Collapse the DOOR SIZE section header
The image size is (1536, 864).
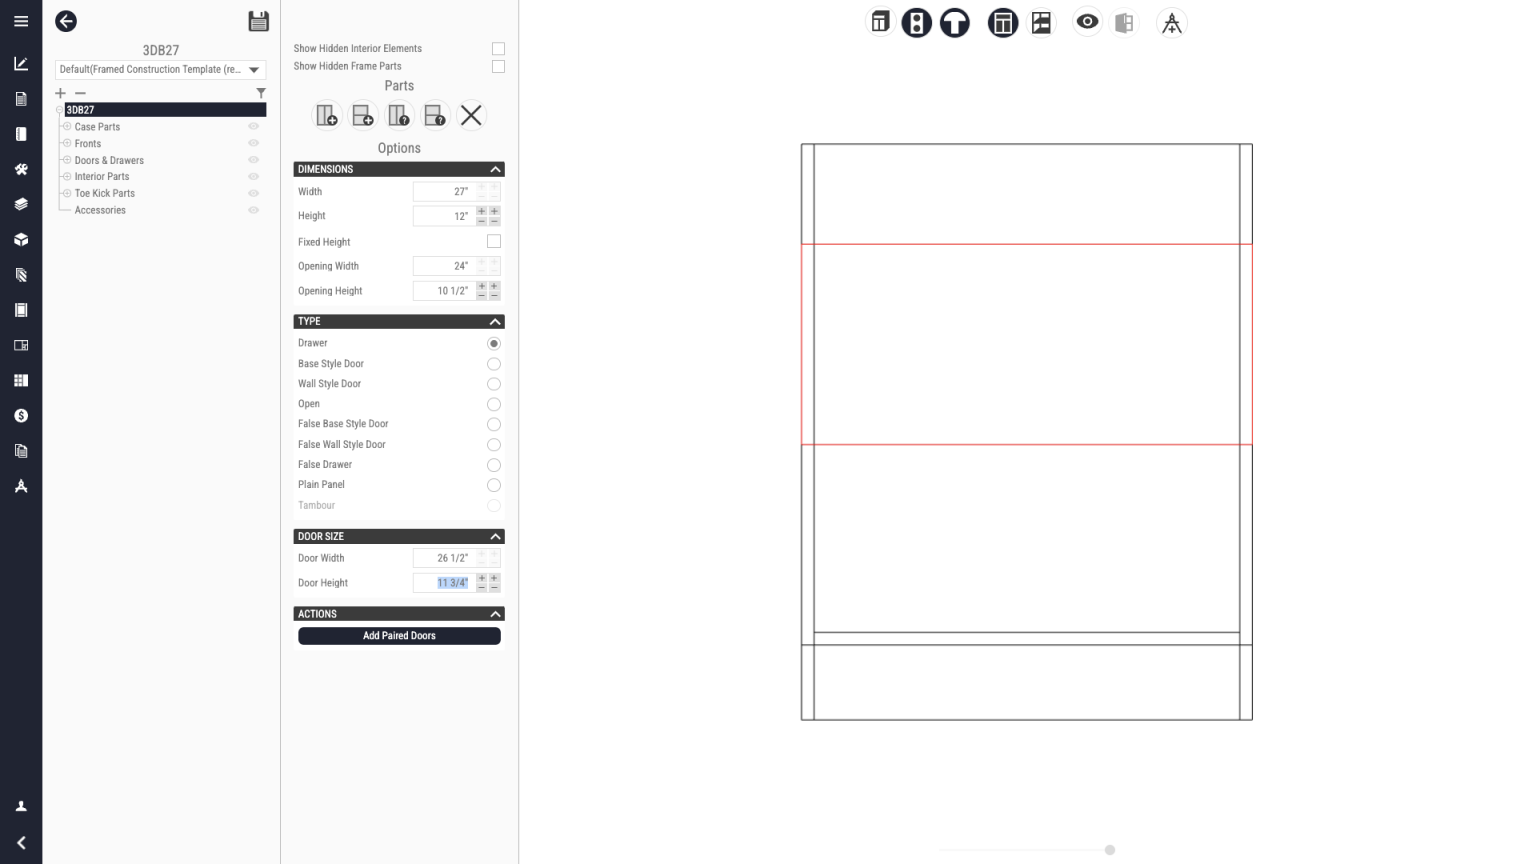(x=399, y=536)
